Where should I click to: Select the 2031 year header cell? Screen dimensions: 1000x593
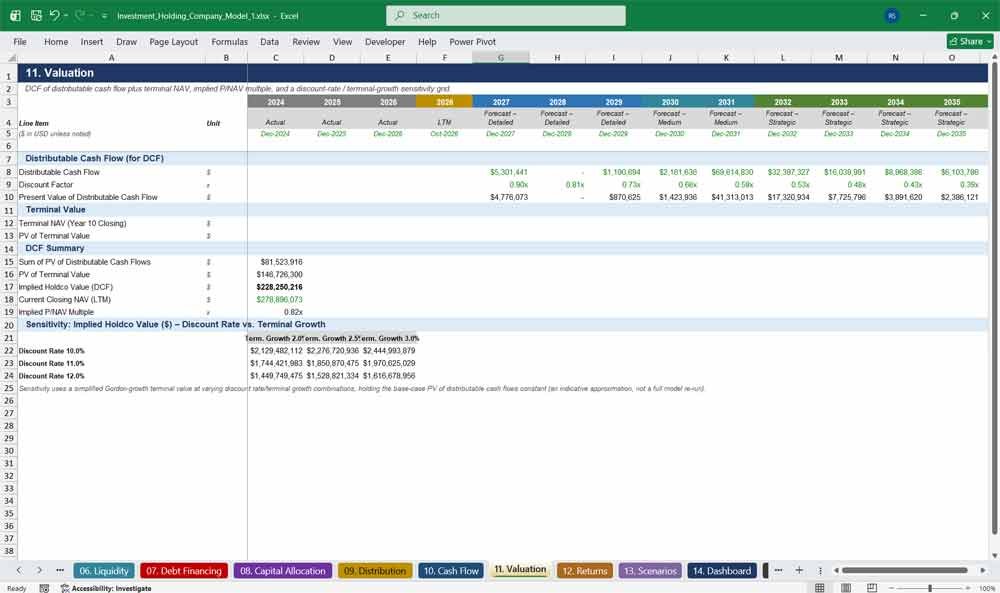tap(726, 102)
